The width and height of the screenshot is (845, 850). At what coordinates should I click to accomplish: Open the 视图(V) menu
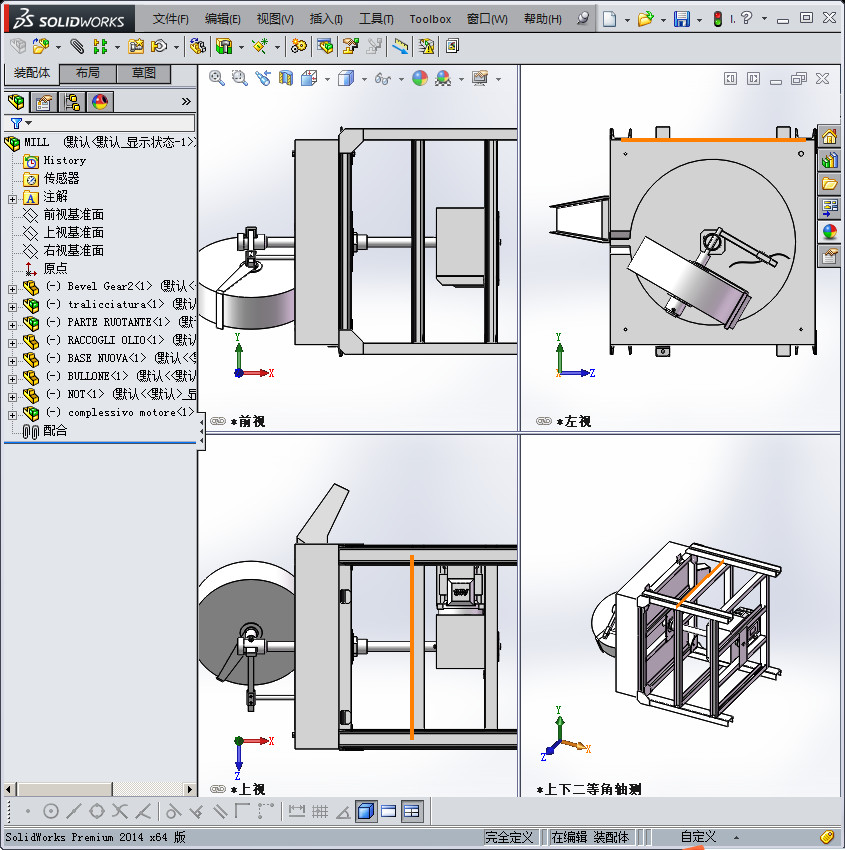click(x=275, y=19)
